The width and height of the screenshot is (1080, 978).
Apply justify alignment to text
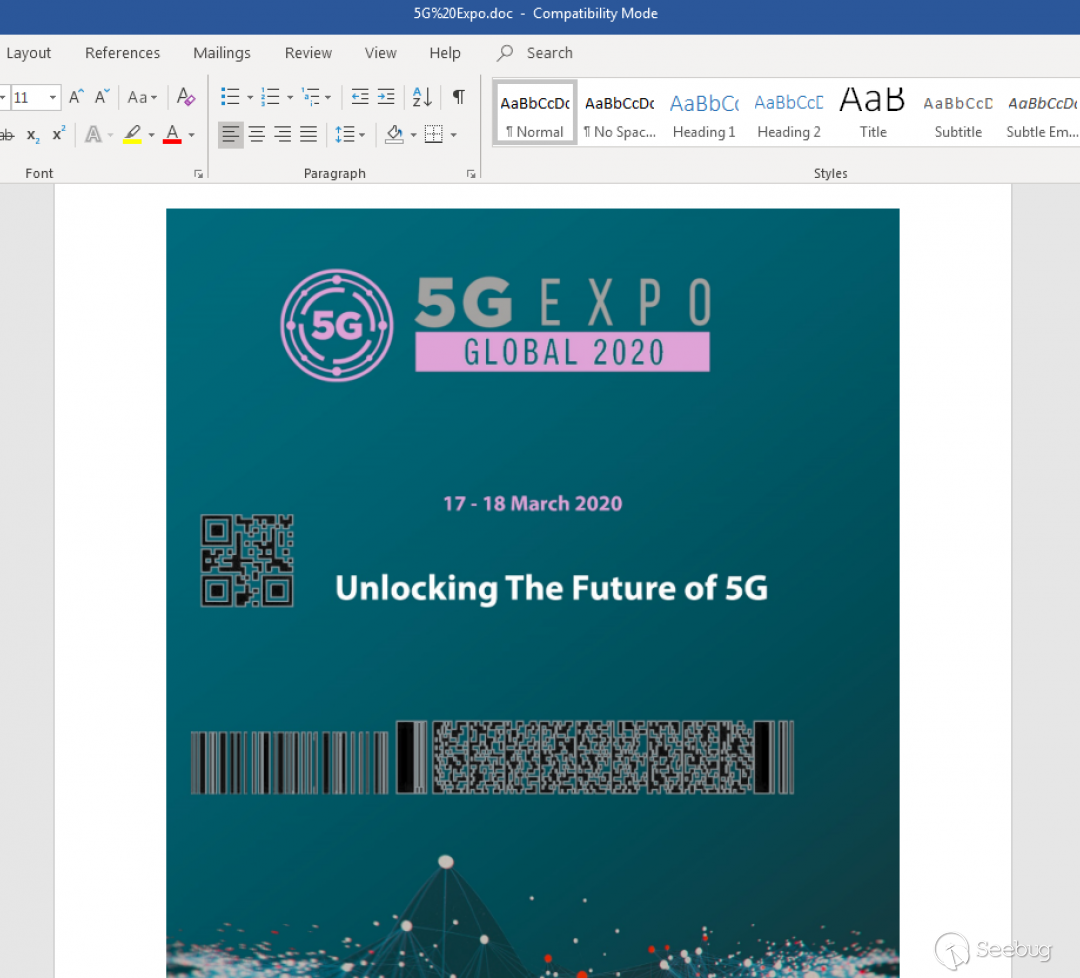(308, 134)
